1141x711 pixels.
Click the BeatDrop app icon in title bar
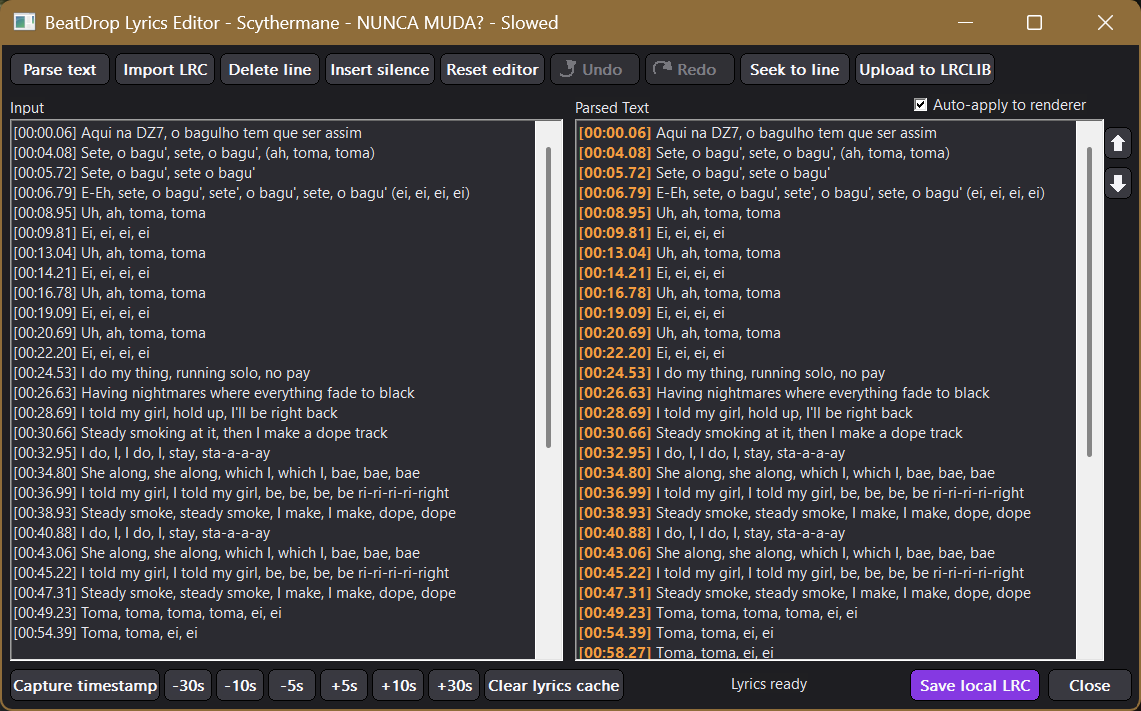coord(24,23)
